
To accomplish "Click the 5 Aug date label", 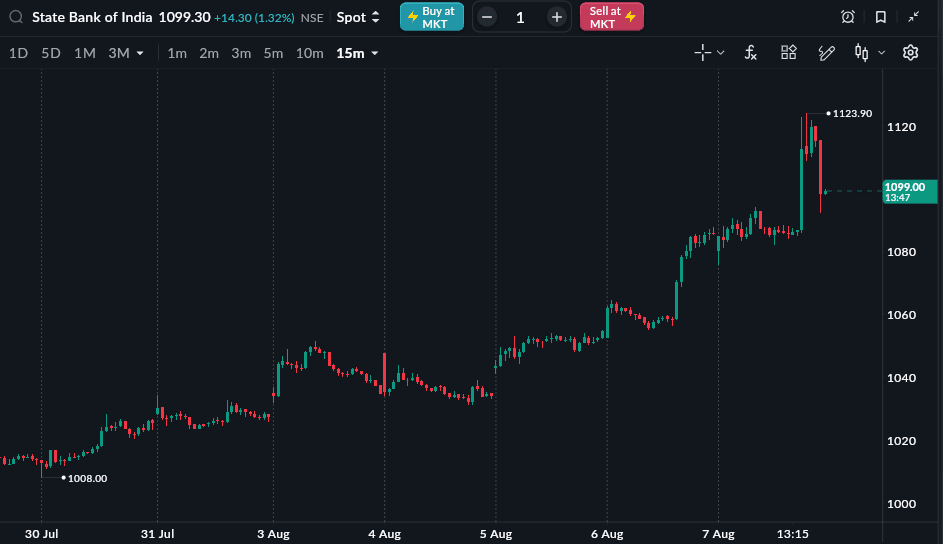I will click(496, 534).
